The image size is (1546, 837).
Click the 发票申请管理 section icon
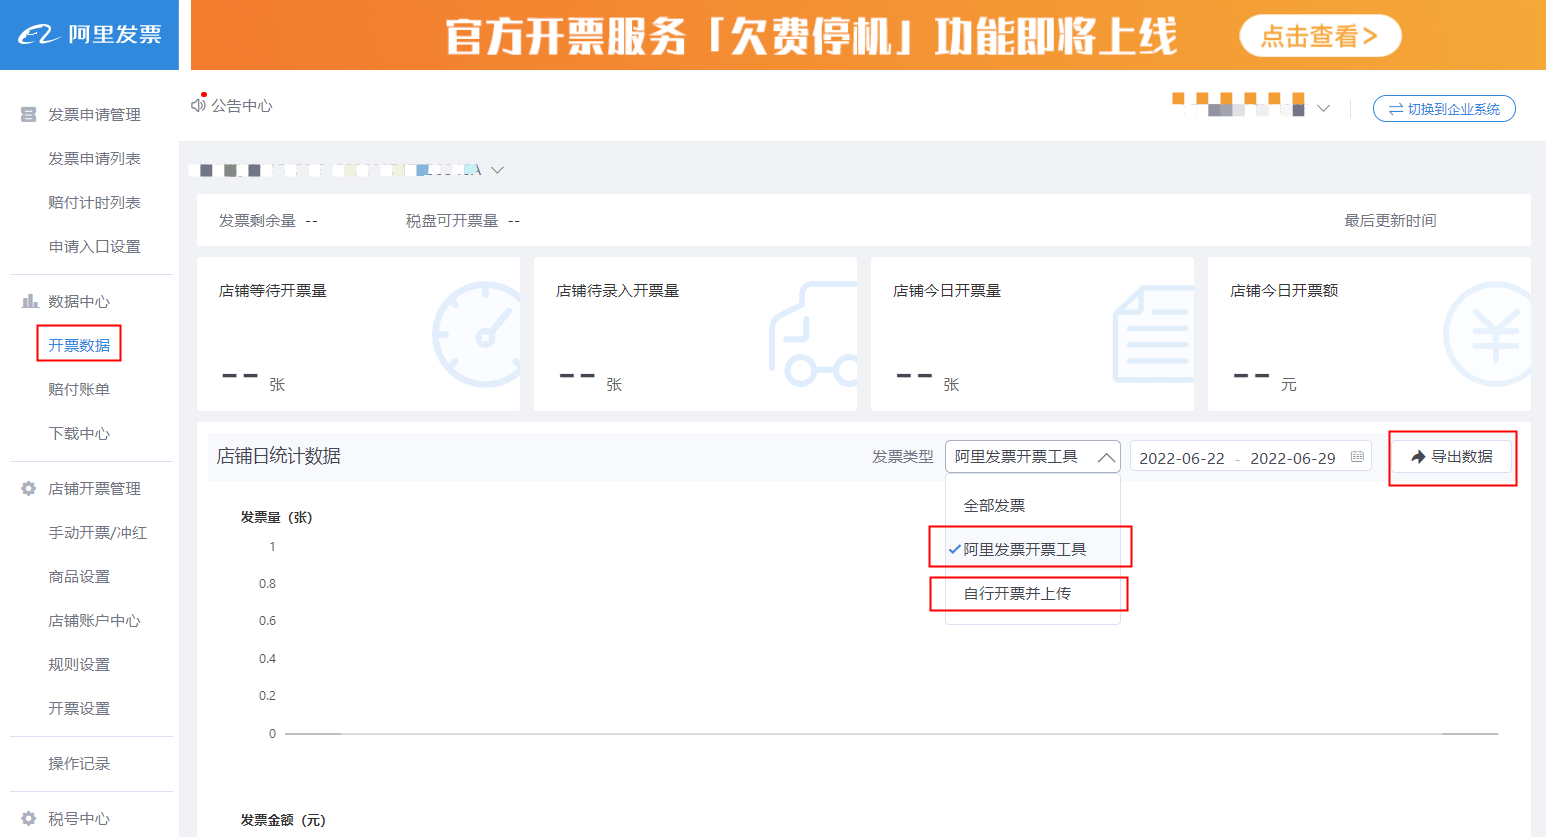click(x=29, y=115)
